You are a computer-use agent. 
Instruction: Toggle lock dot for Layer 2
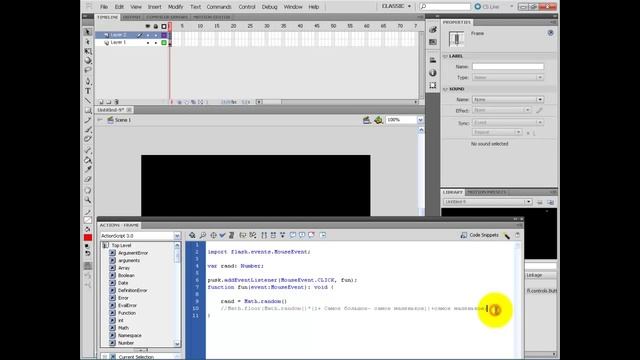coord(156,36)
